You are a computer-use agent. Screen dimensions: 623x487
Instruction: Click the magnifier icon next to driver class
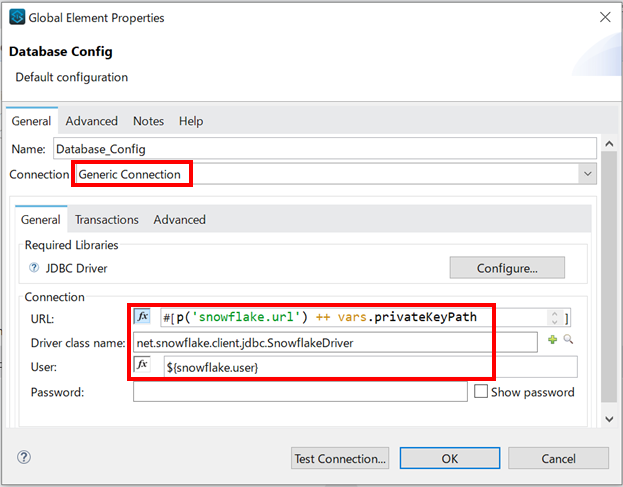567,342
